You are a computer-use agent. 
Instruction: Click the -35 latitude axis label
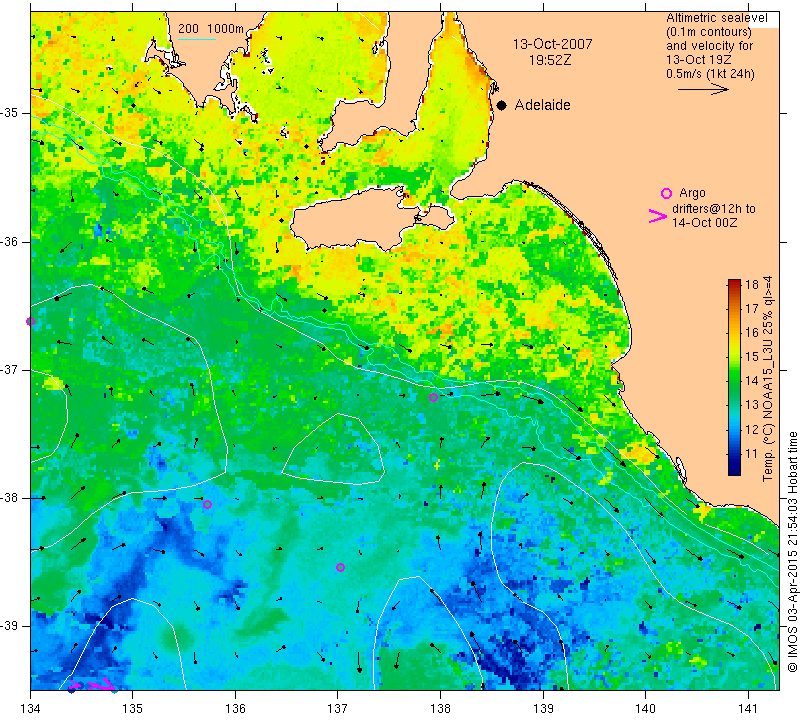point(9,113)
